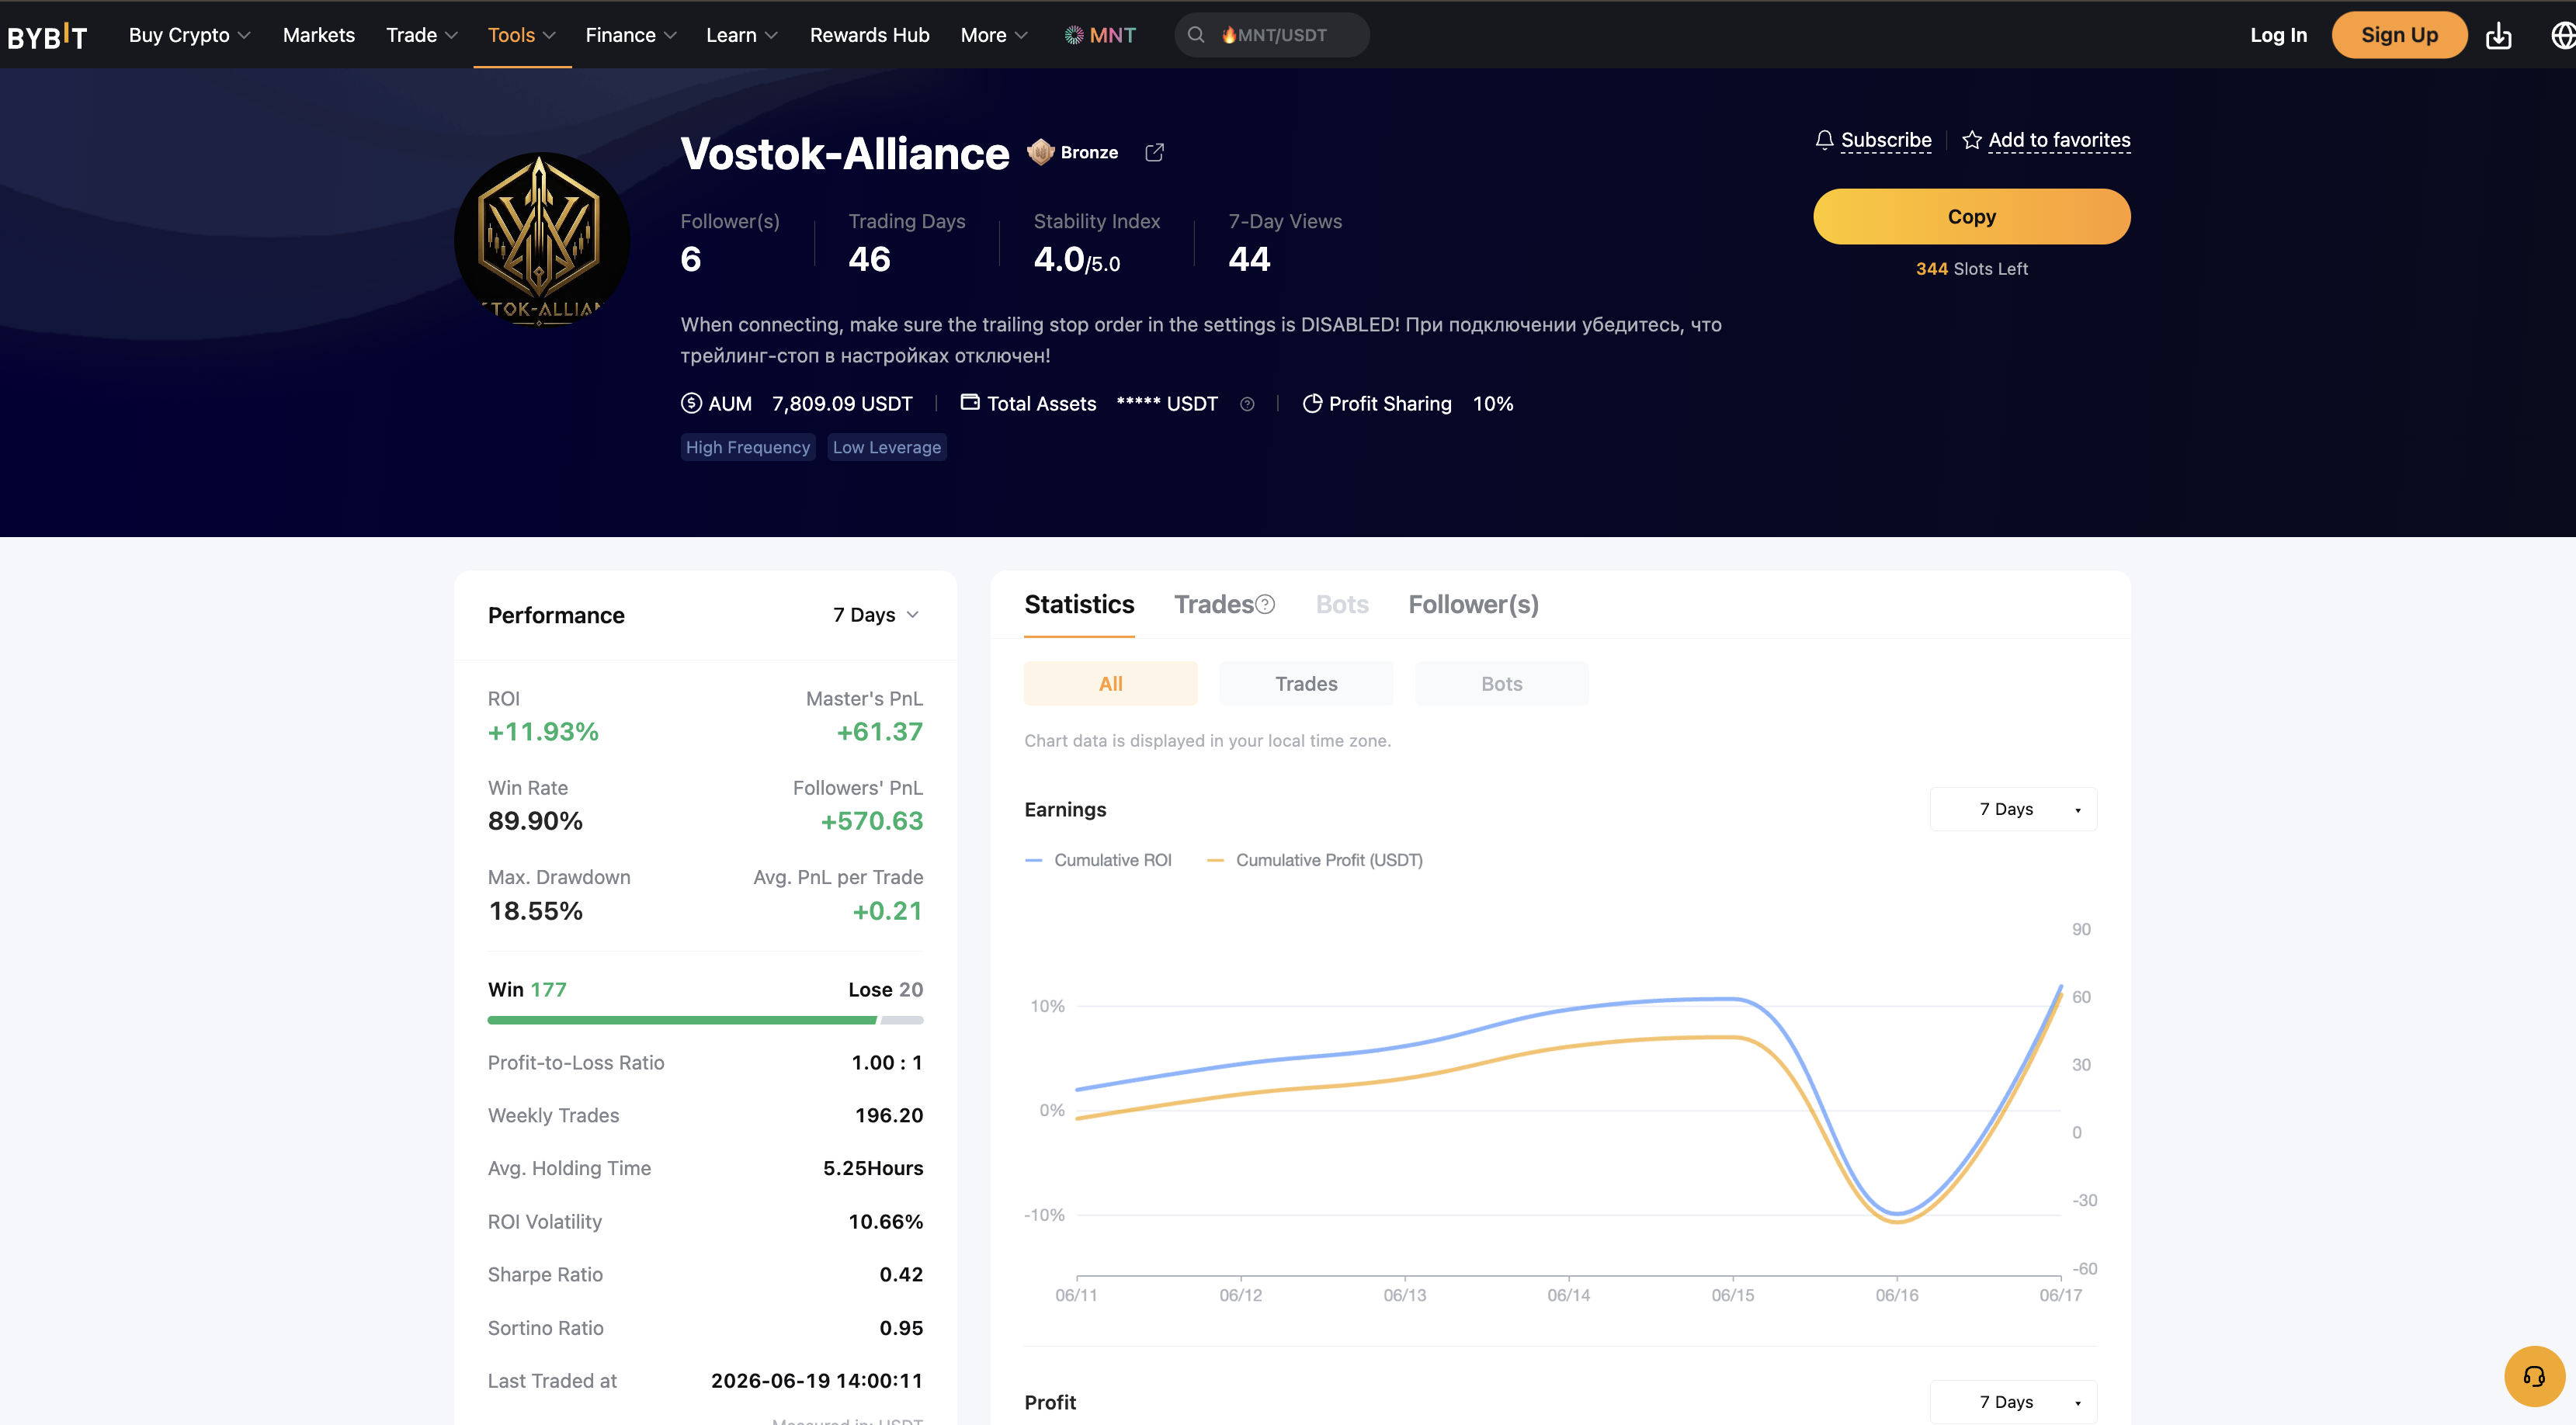Click the 06/13 date axis label

click(x=1404, y=1295)
